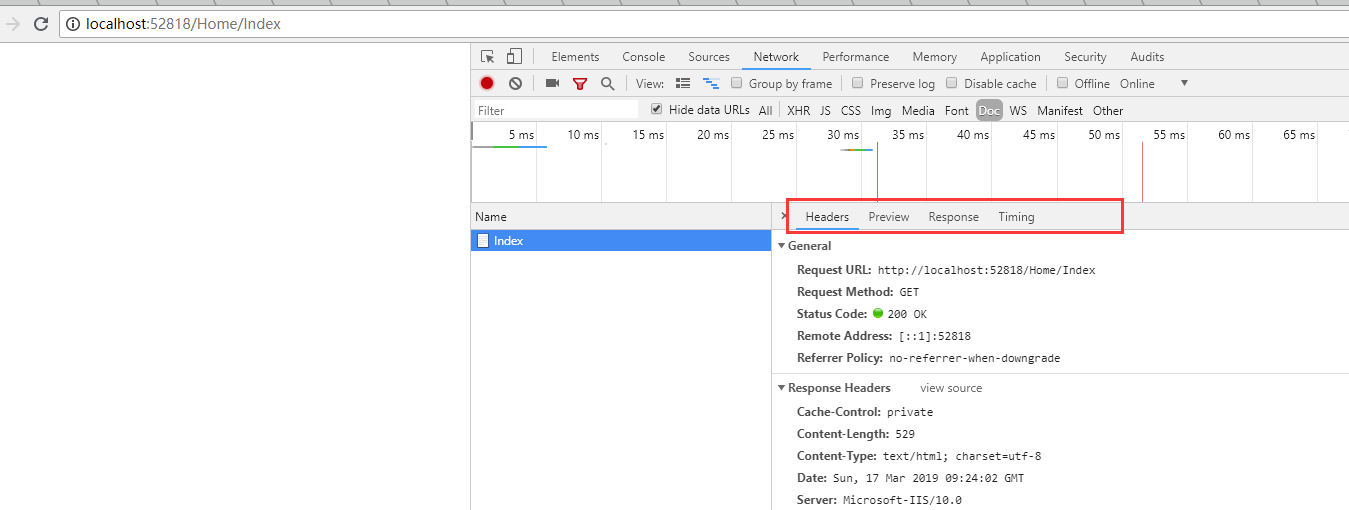Click the inspect element picker icon
The height and width of the screenshot is (510, 1349).
coord(488,57)
